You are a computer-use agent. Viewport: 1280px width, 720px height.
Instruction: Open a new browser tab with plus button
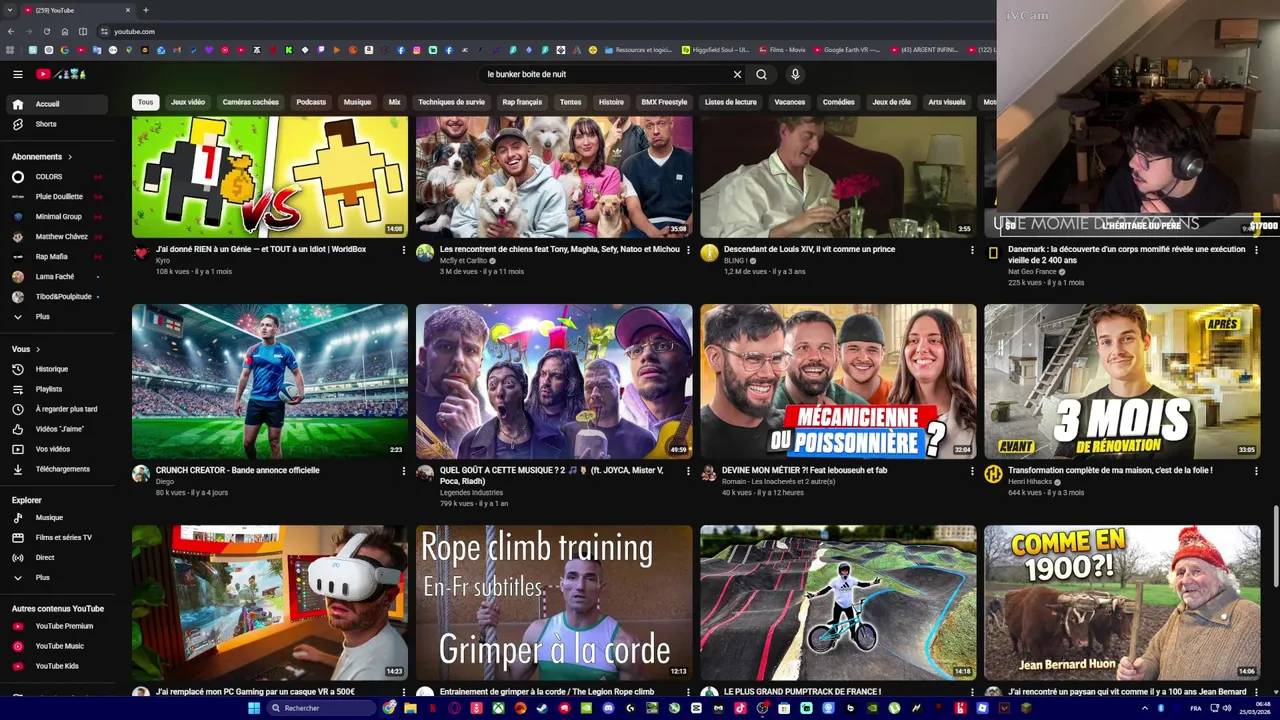(146, 10)
